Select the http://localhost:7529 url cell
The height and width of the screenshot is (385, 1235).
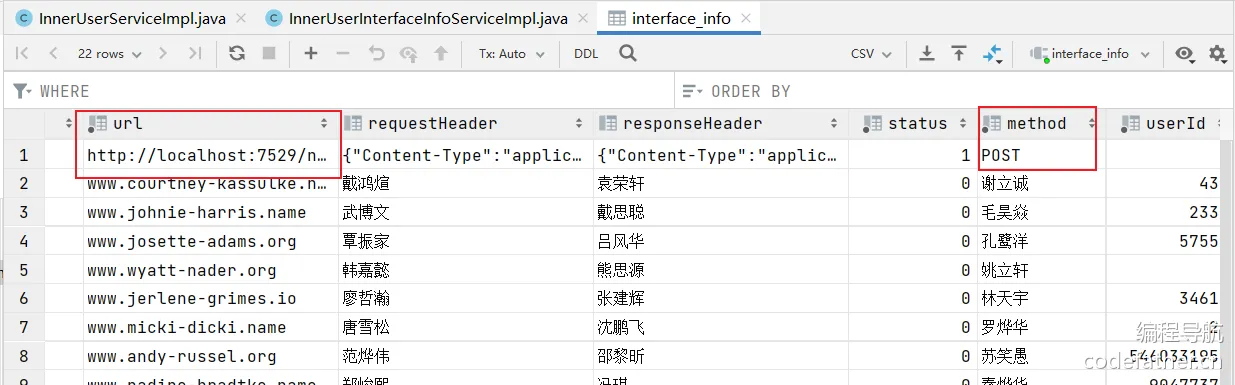[209, 155]
